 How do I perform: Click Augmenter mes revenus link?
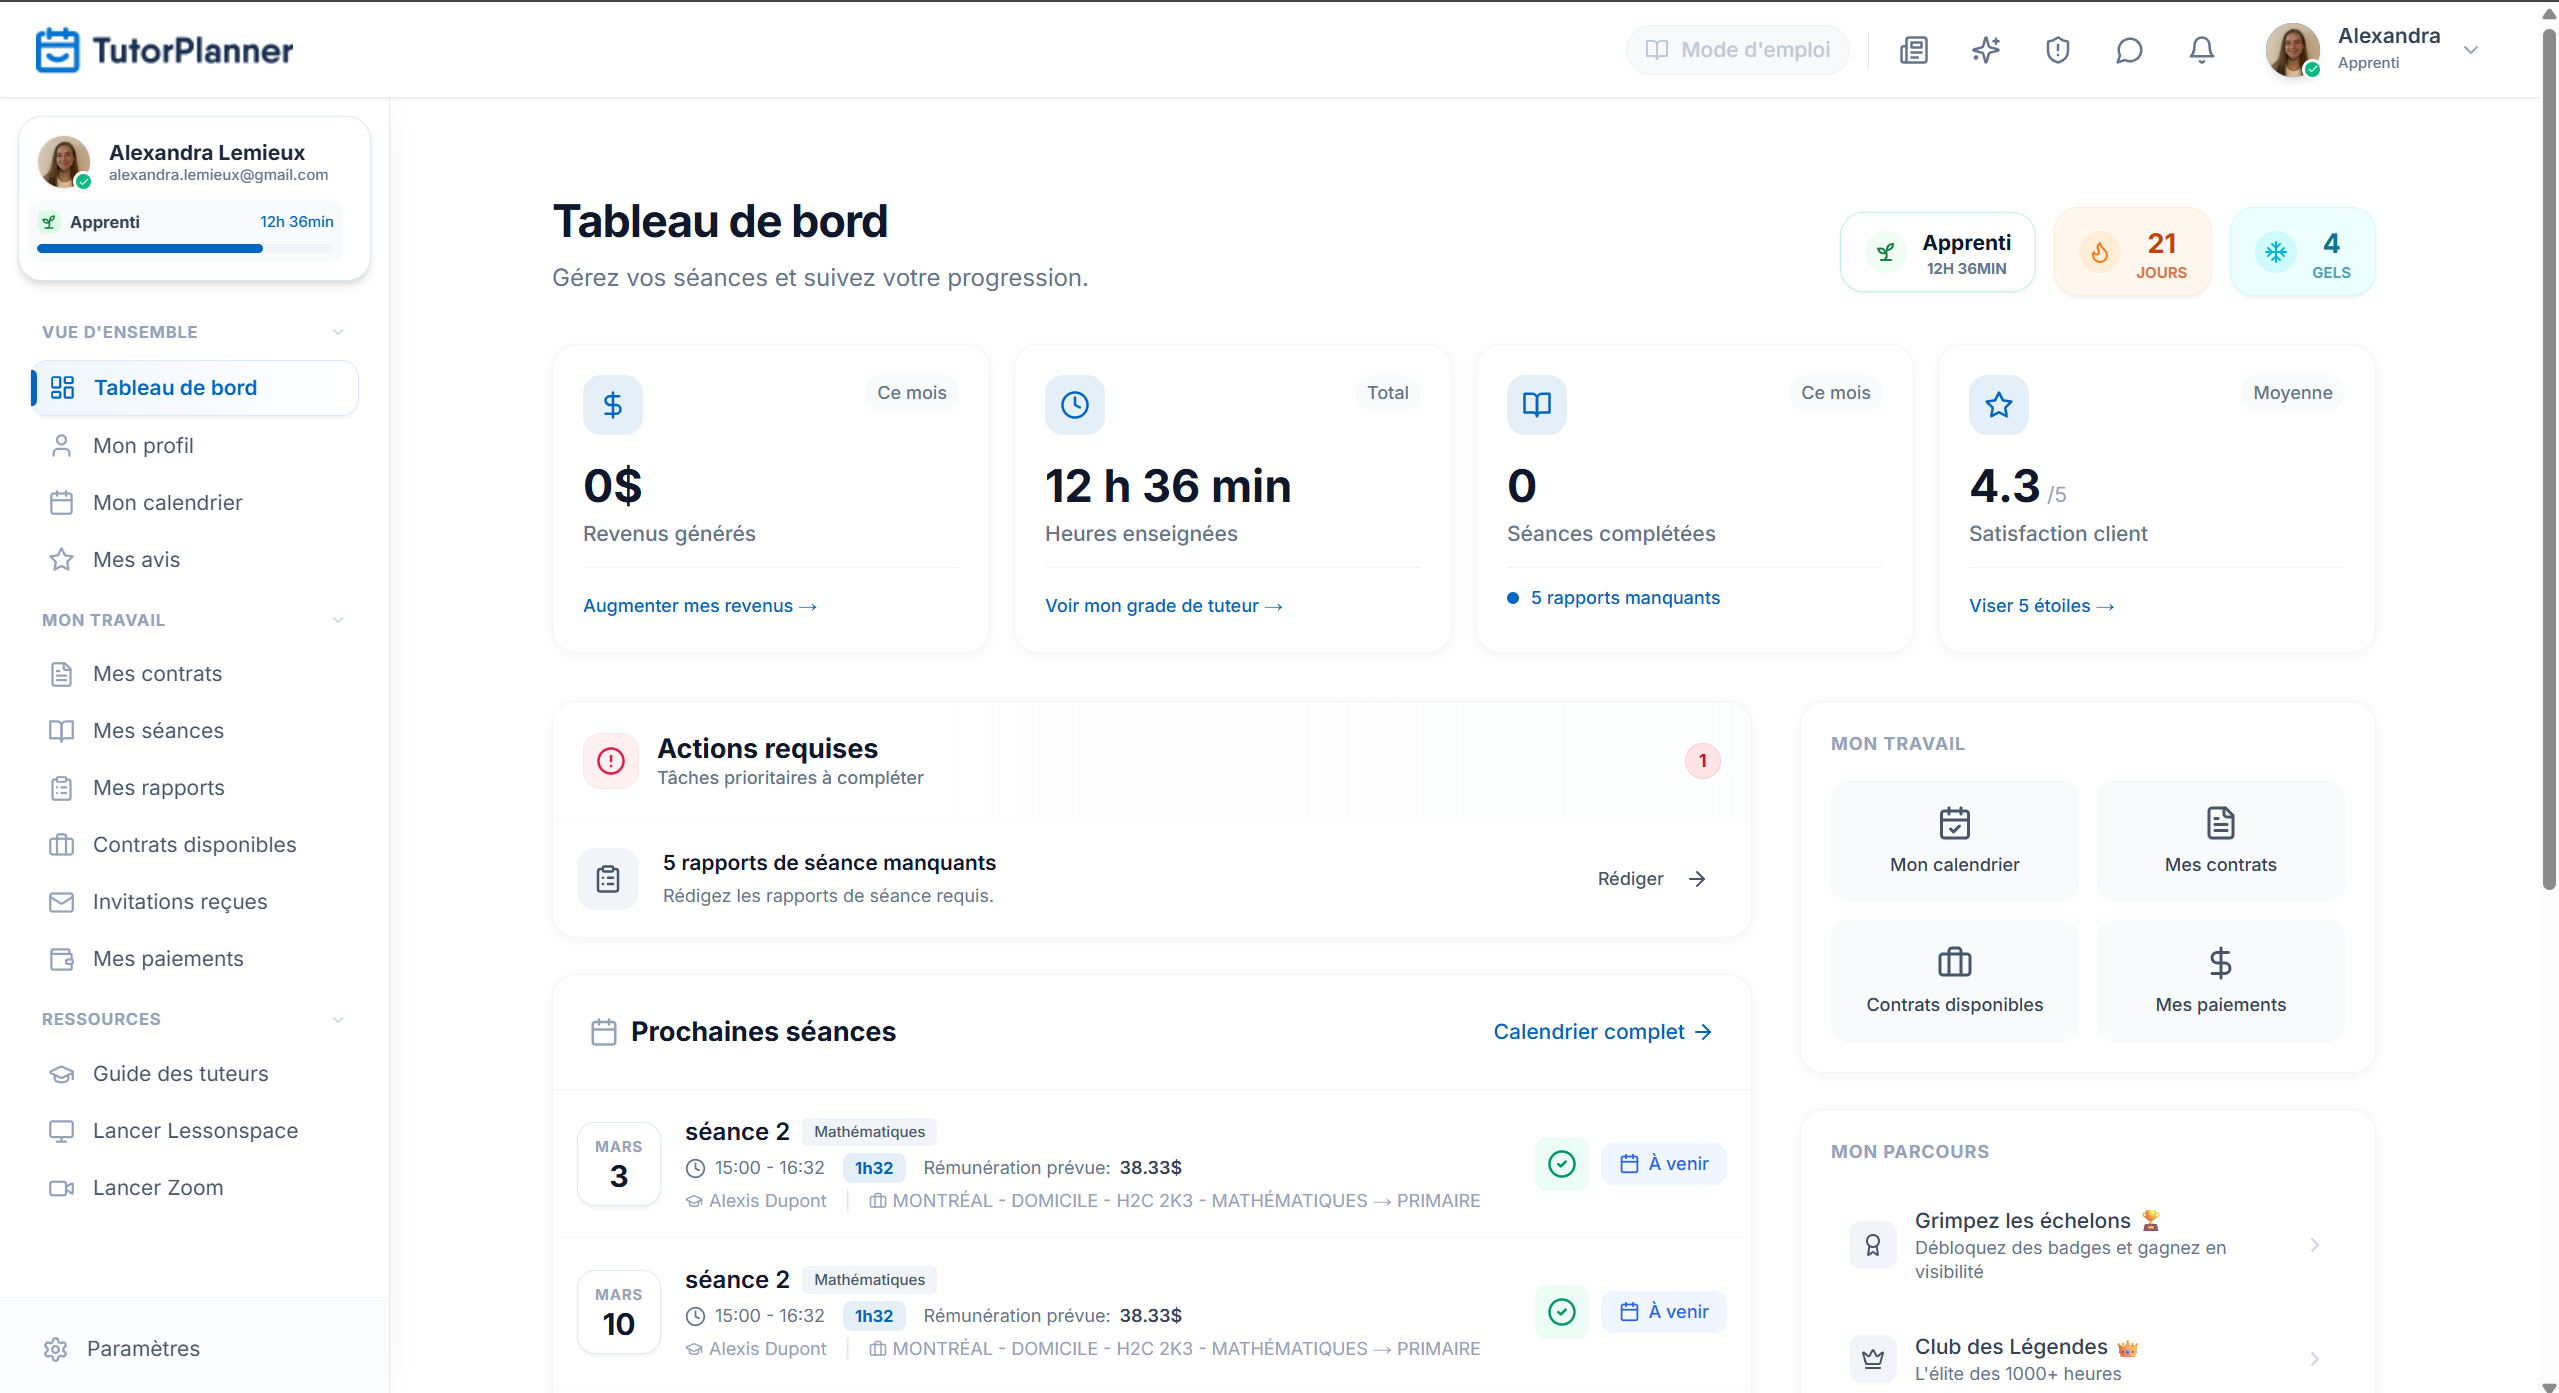[x=699, y=605]
